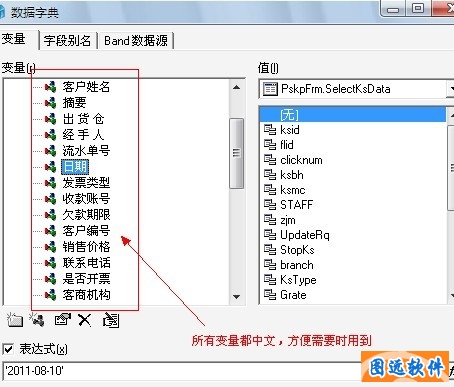
Task: Select the ksid field value
Action: click(290, 130)
